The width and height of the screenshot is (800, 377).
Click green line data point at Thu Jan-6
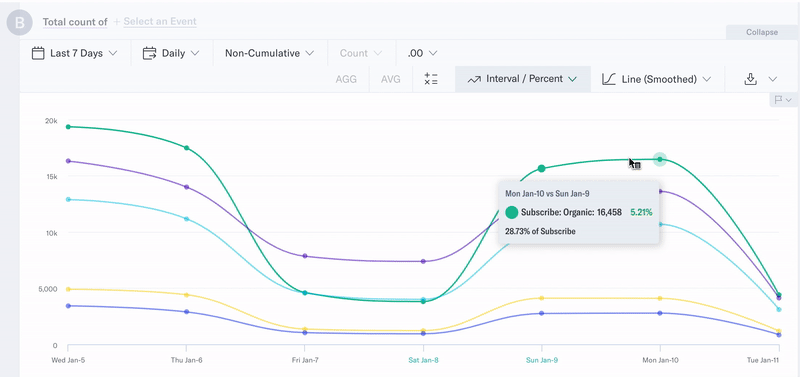pyautogui.click(x=187, y=148)
